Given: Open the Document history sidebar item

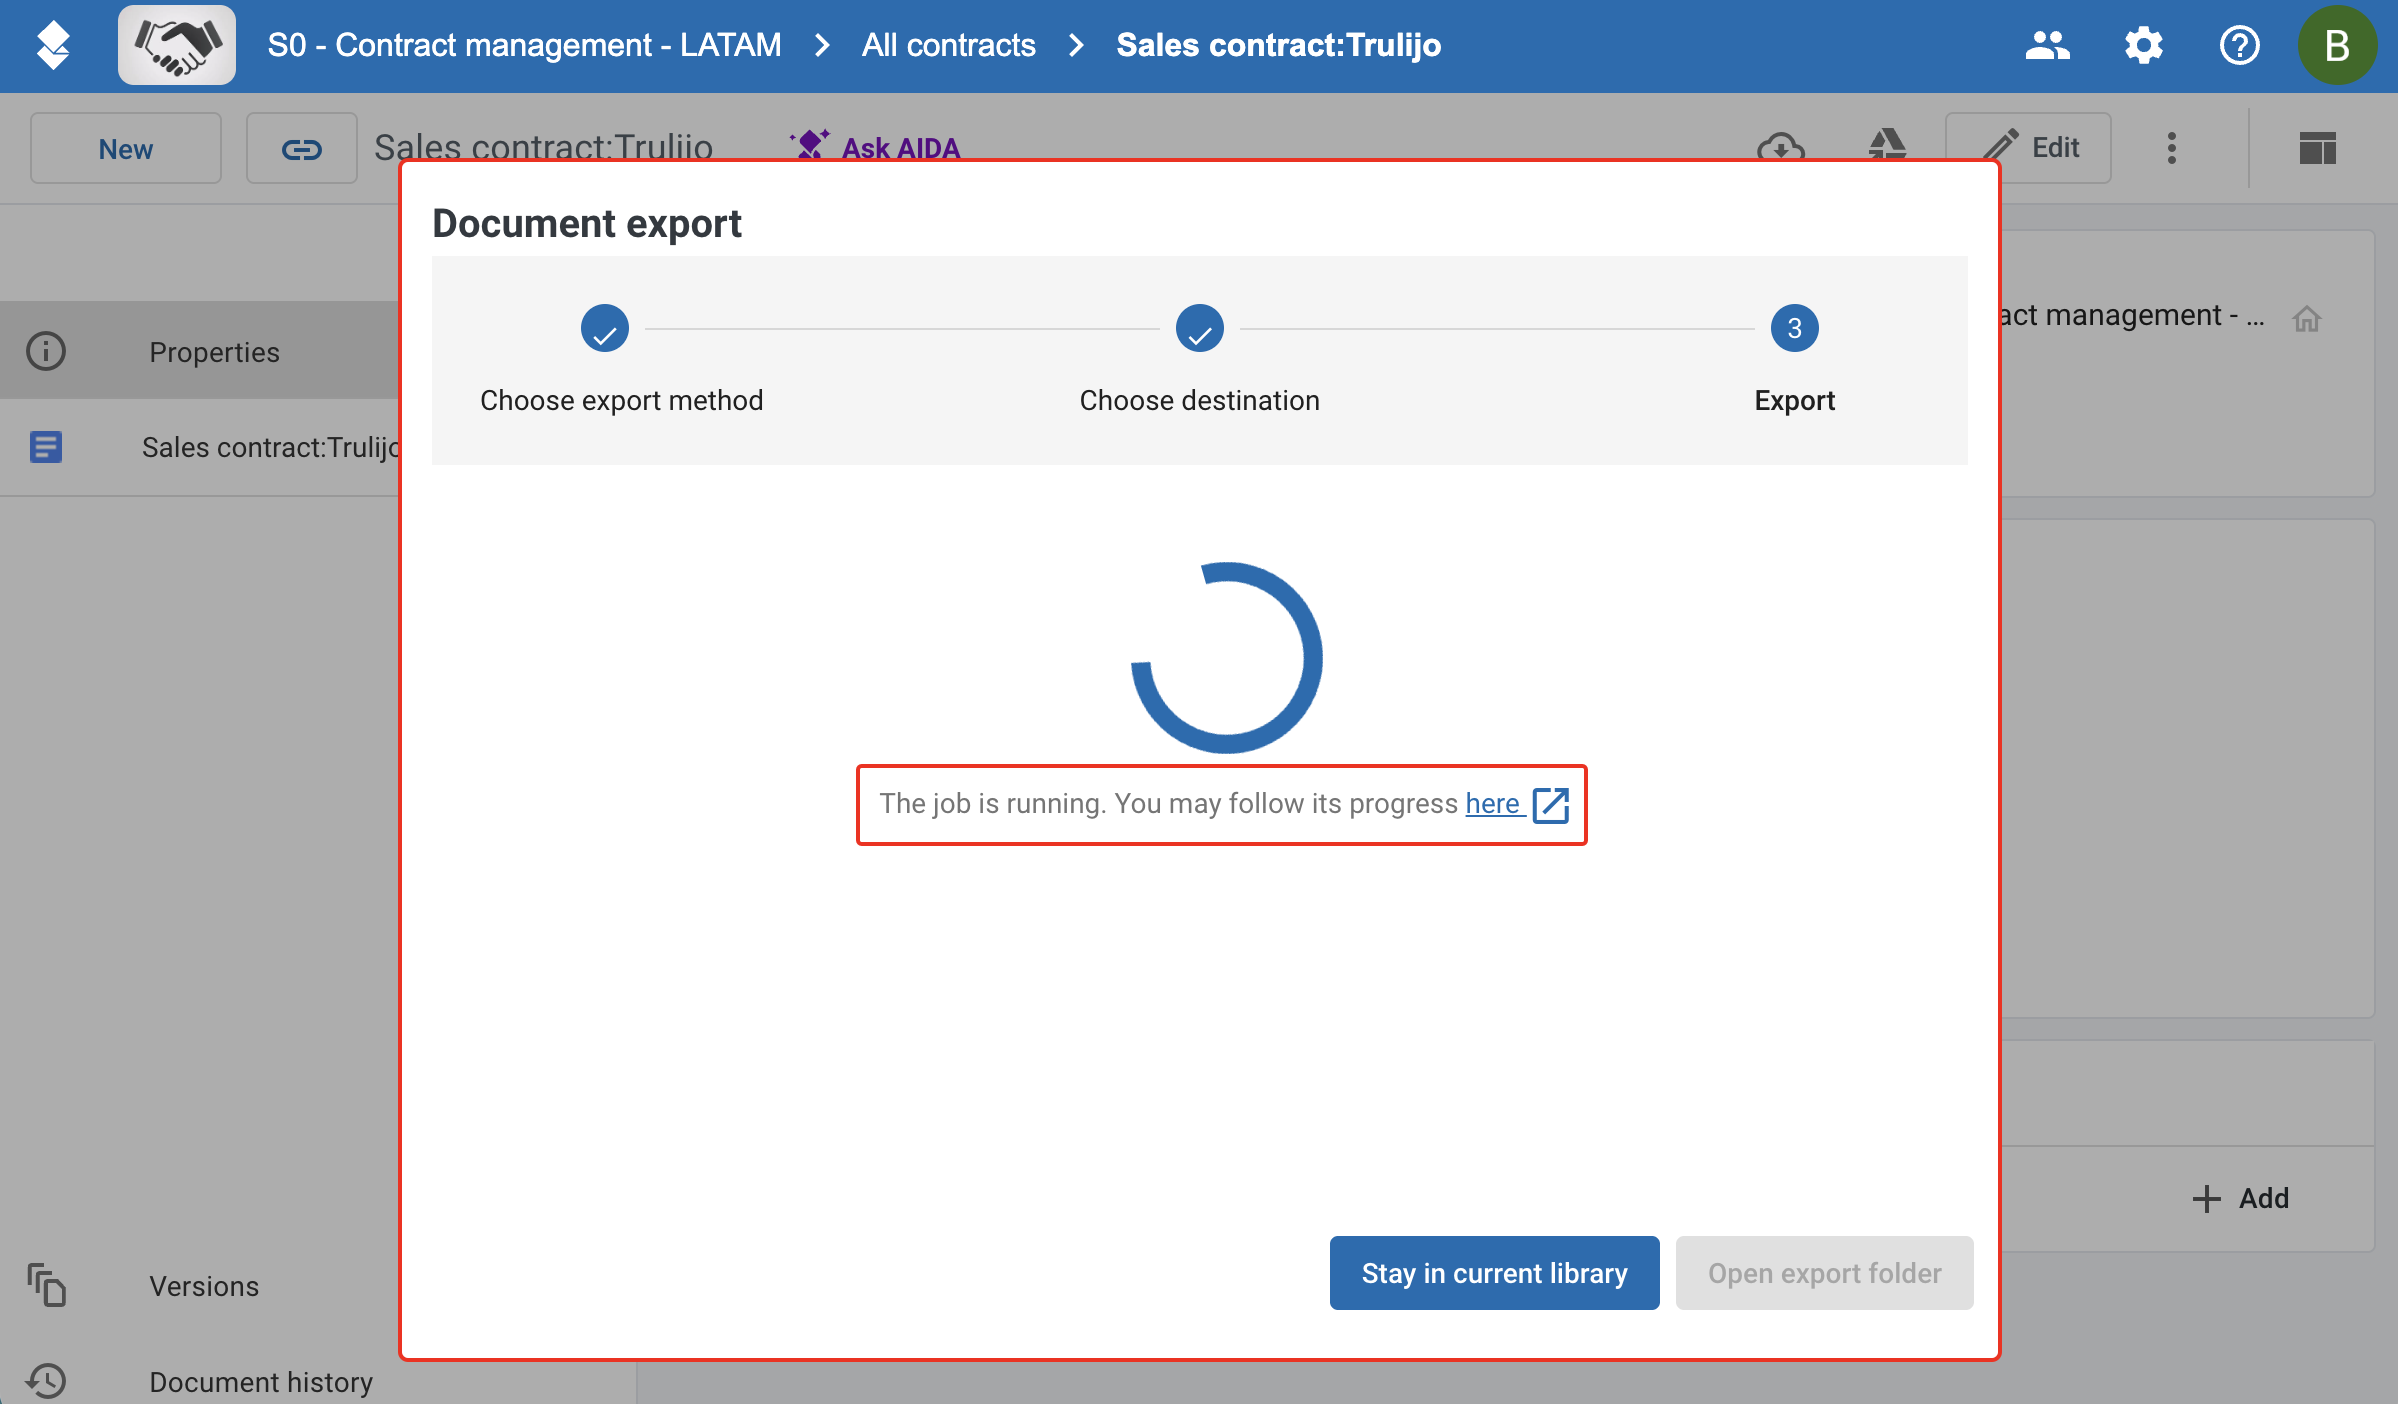Looking at the screenshot, I should [x=260, y=1382].
